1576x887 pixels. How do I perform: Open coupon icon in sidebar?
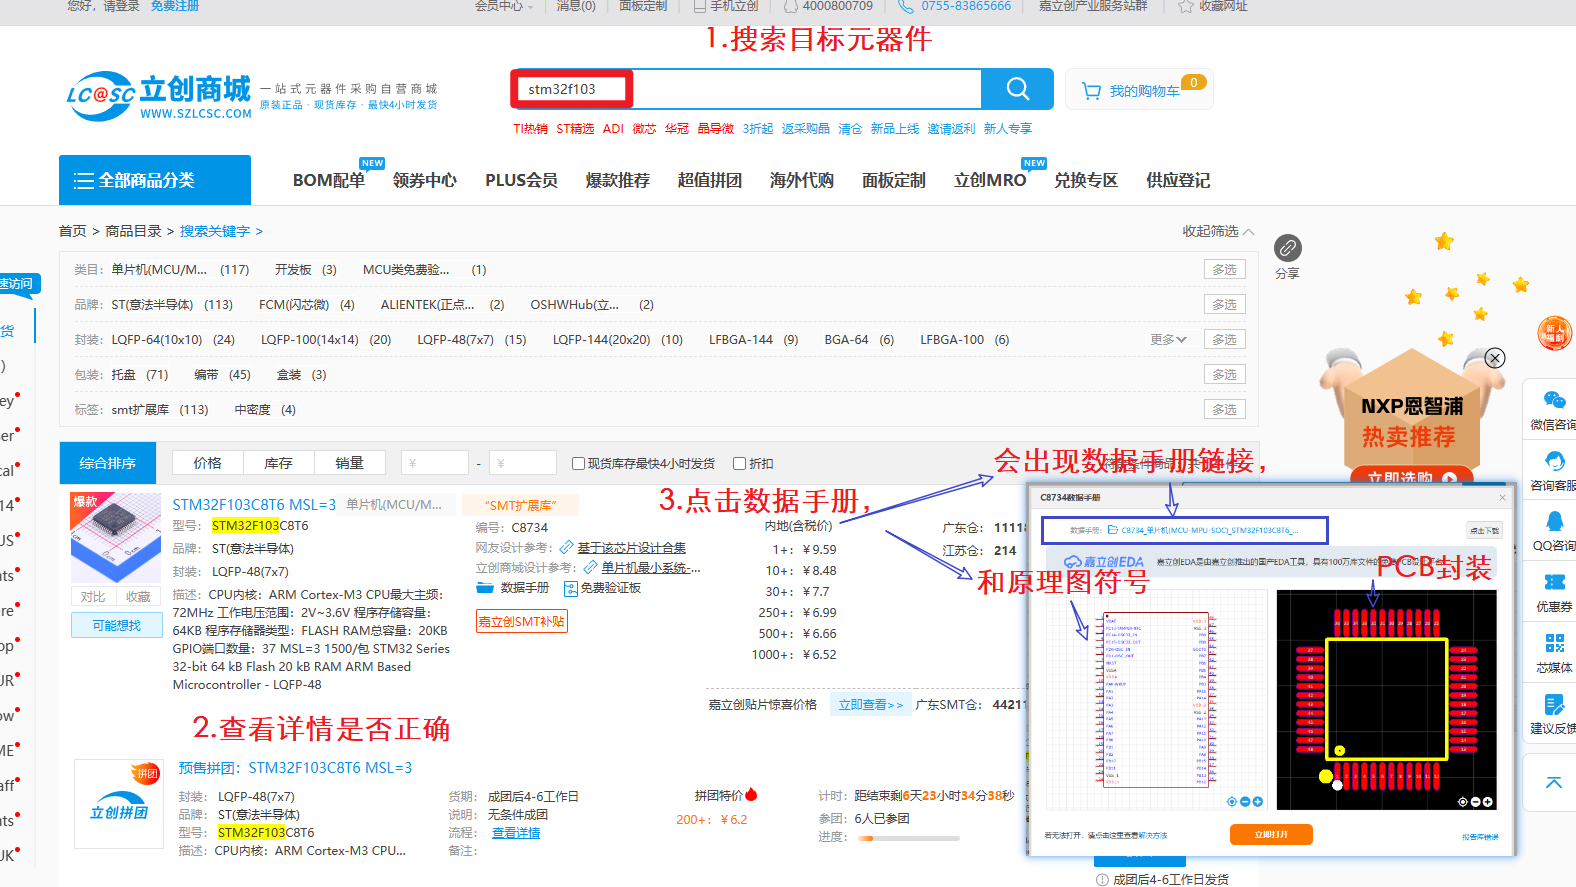(1554, 582)
